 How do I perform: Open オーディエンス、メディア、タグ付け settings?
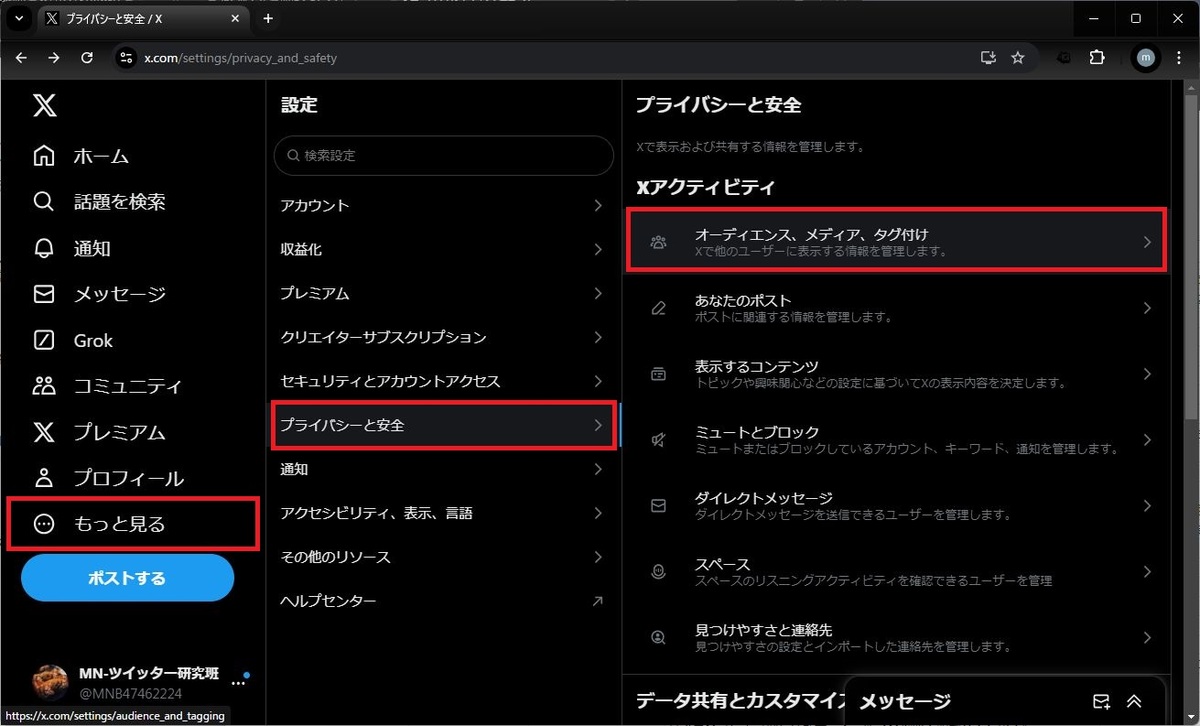pos(896,242)
